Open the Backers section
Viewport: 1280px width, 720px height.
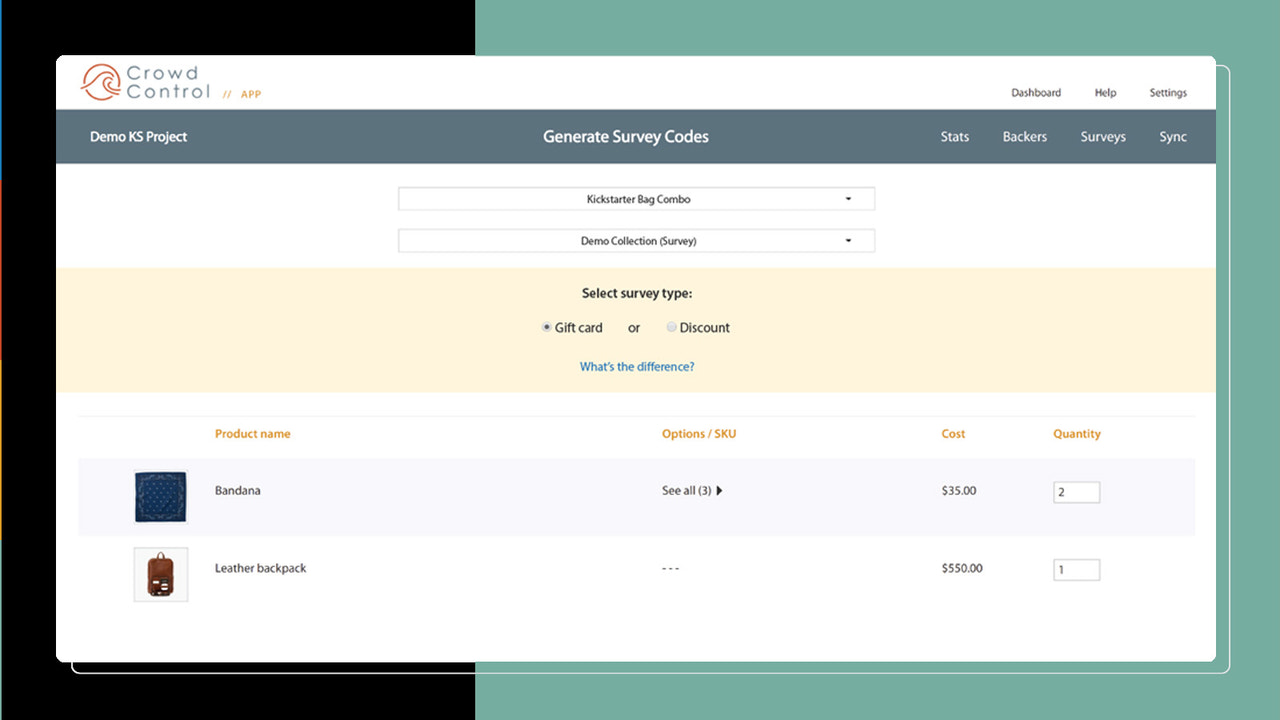[1024, 136]
